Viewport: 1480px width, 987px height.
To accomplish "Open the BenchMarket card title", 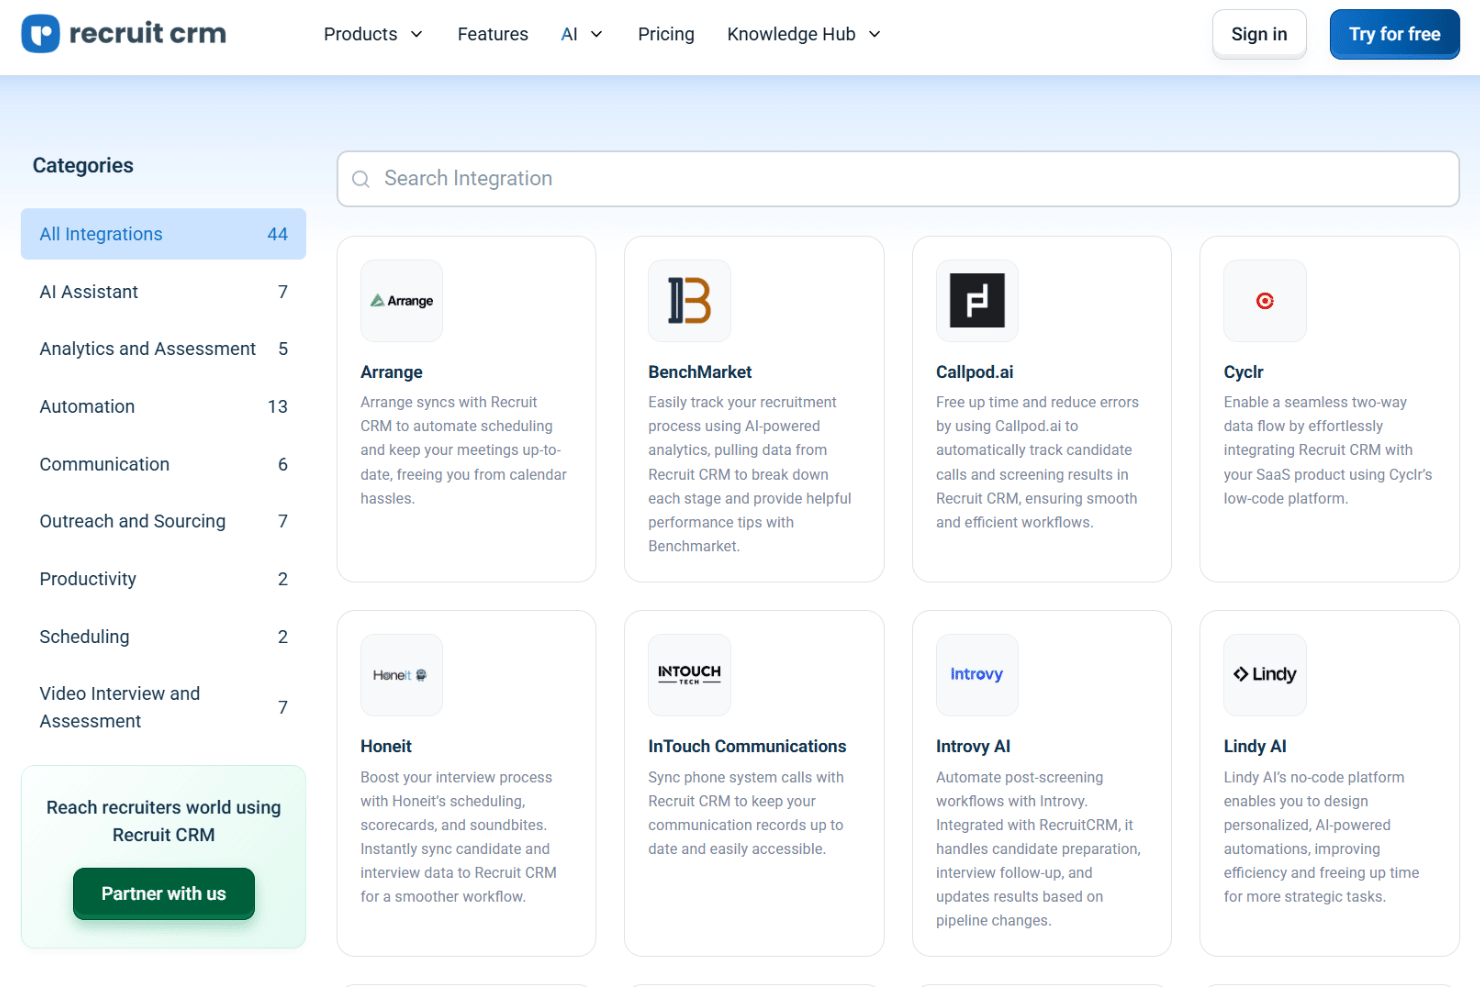I will [x=700, y=372].
